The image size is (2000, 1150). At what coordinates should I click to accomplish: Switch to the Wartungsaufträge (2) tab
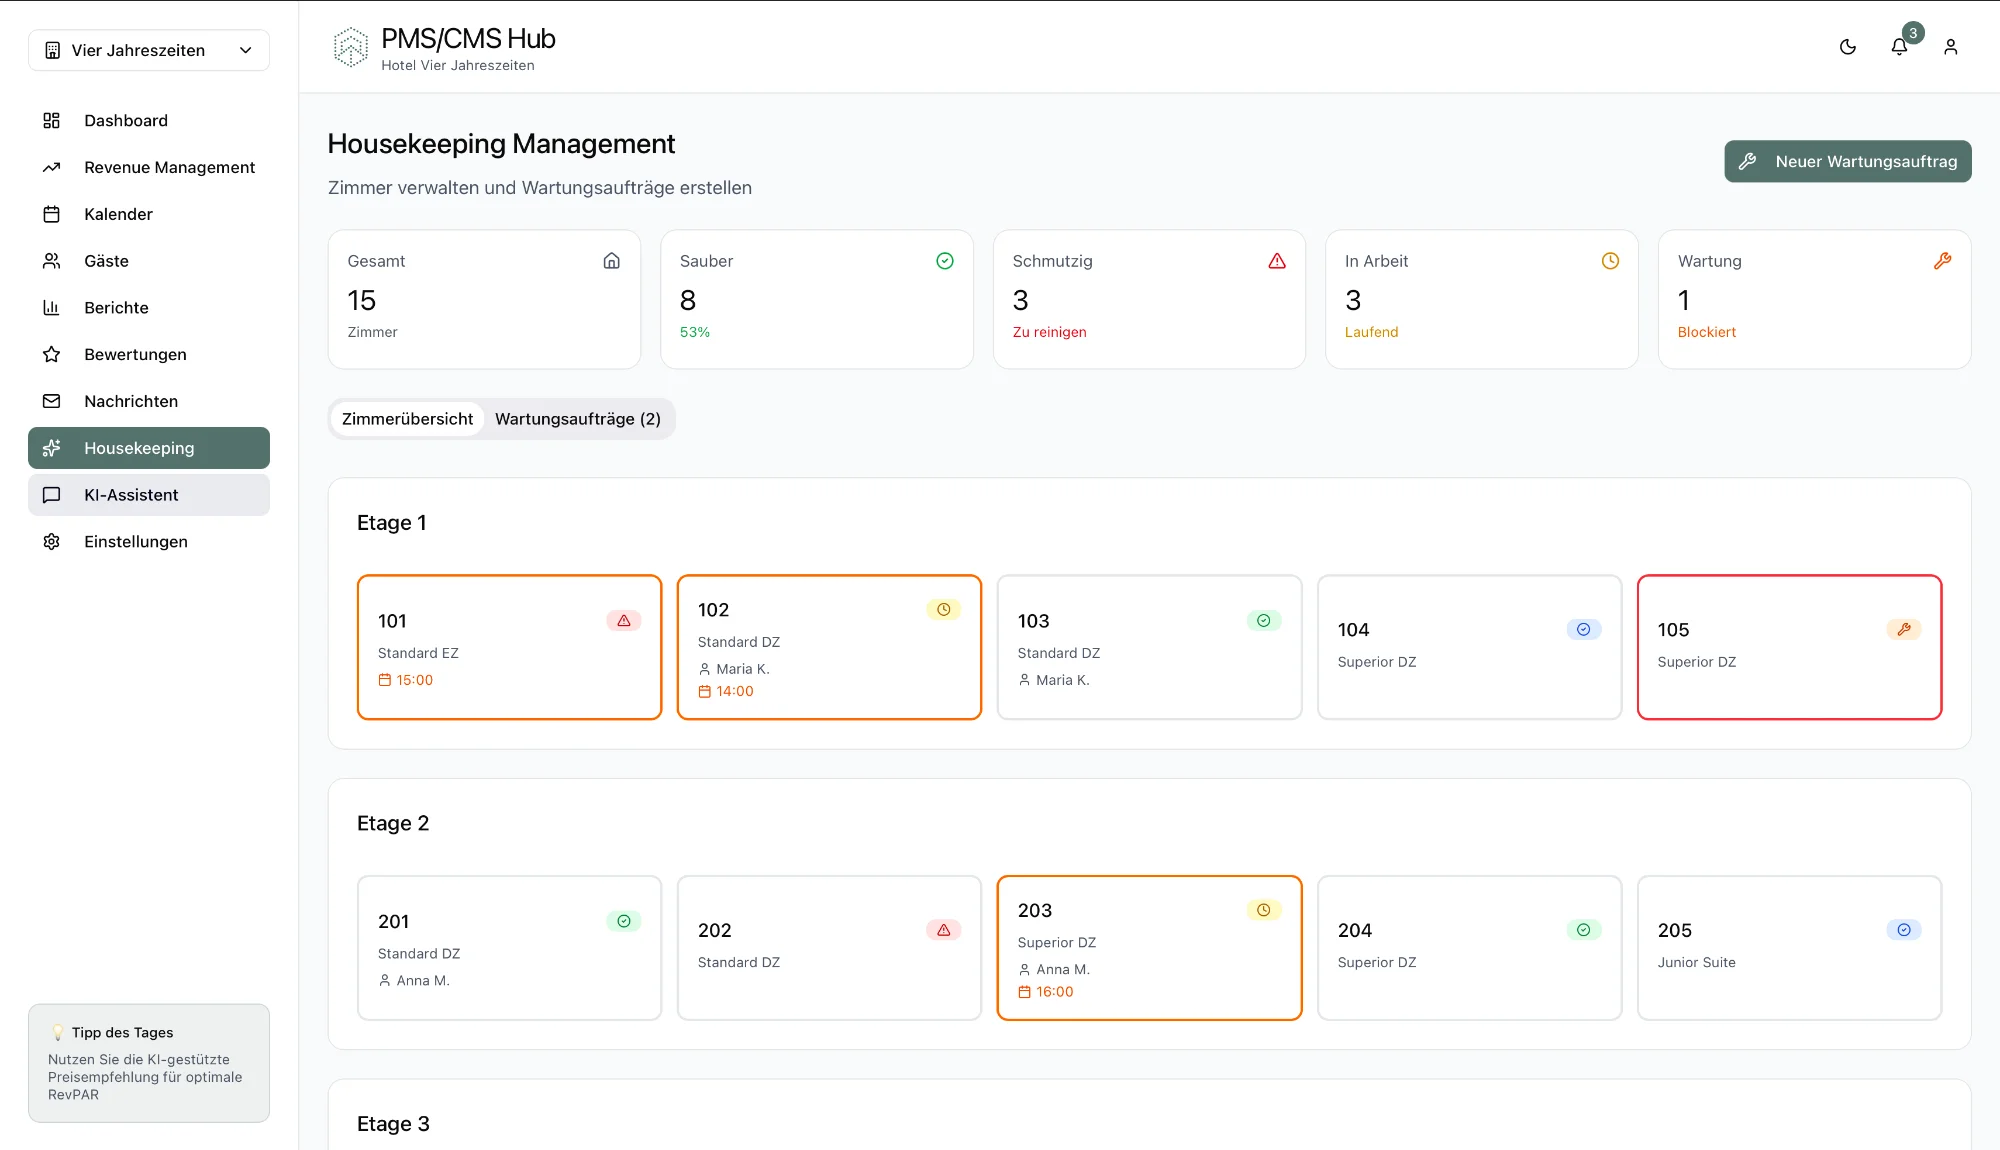(577, 419)
